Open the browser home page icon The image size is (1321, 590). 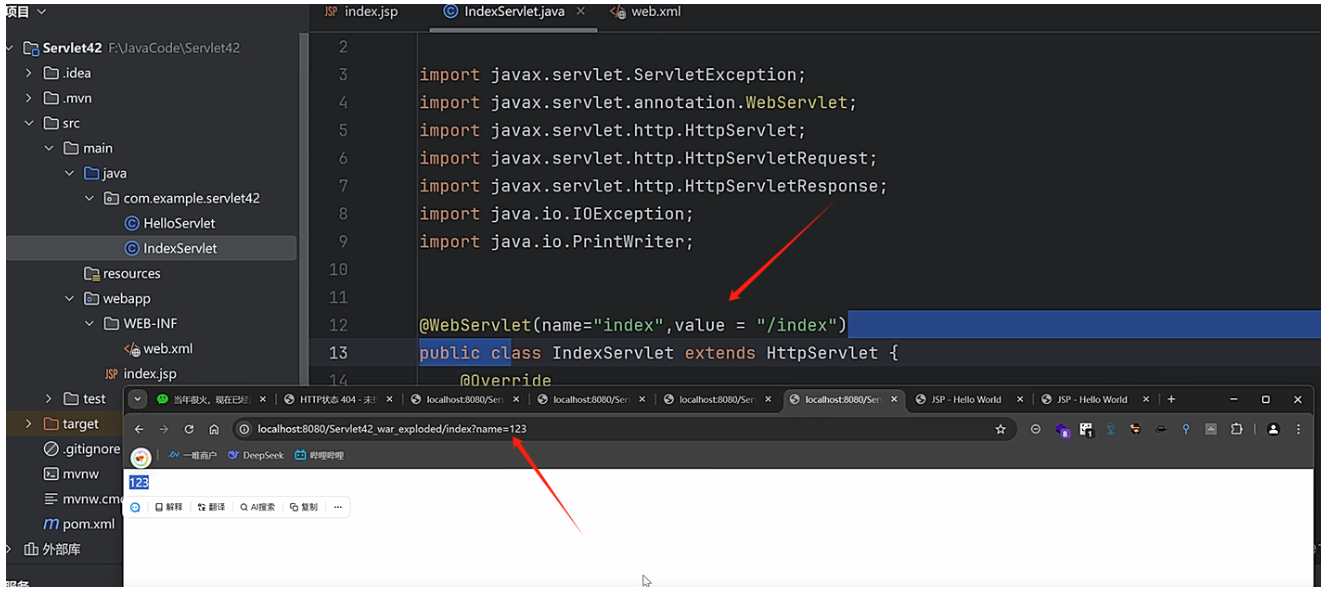[x=214, y=429]
